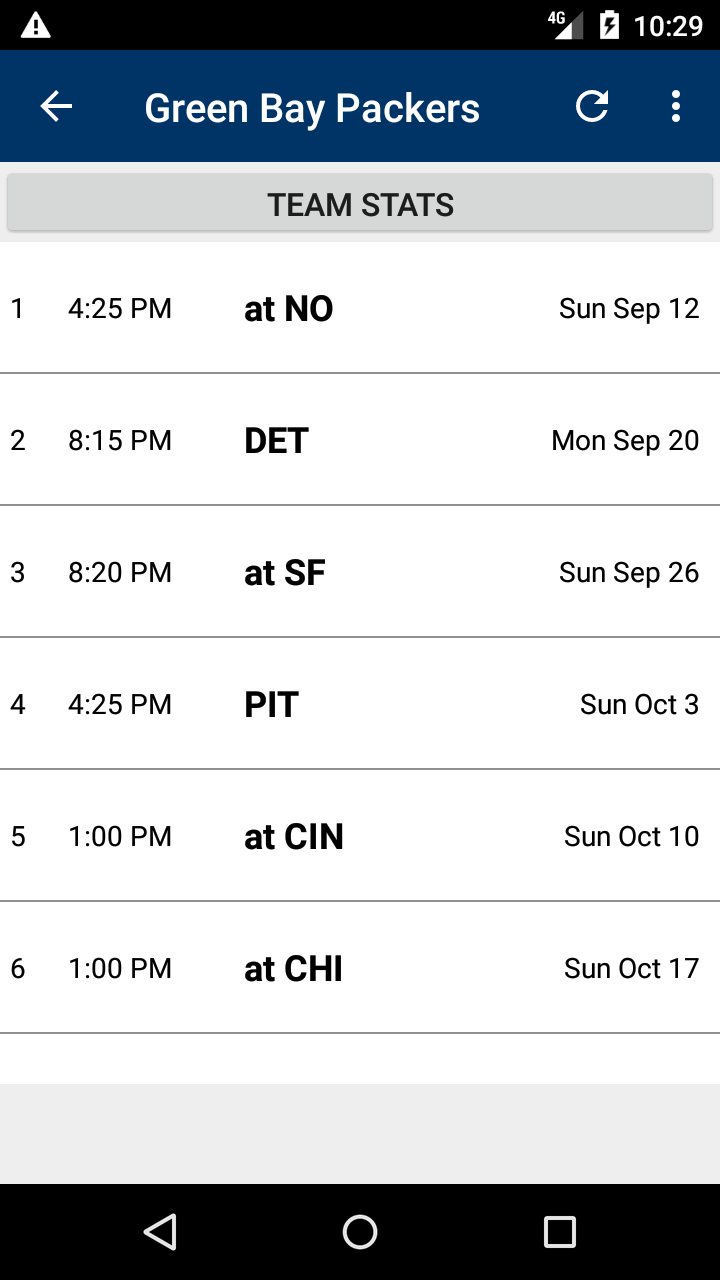Tap the Green Bay Packers title
The image size is (720, 1280).
(x=312, y=108)
